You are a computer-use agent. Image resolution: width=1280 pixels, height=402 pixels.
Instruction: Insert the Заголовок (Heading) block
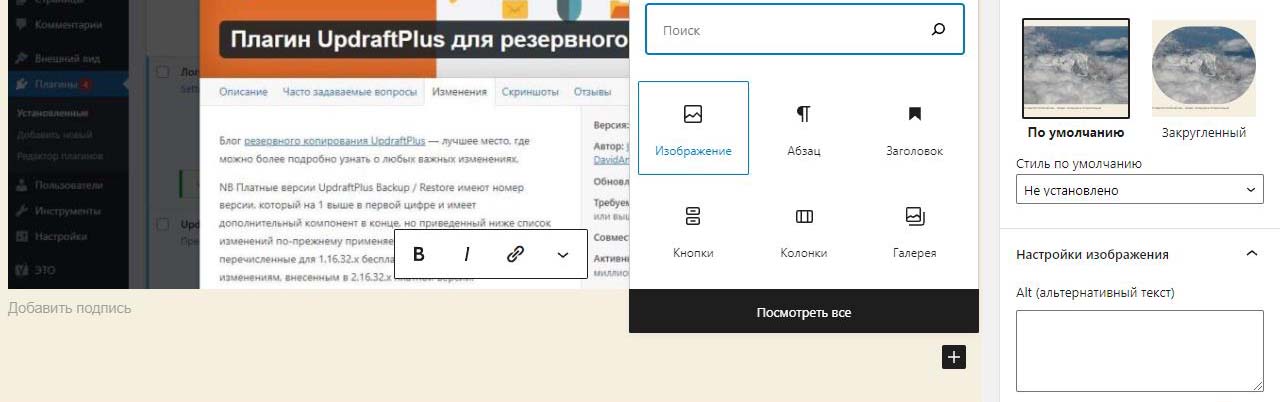click(914, 128)
